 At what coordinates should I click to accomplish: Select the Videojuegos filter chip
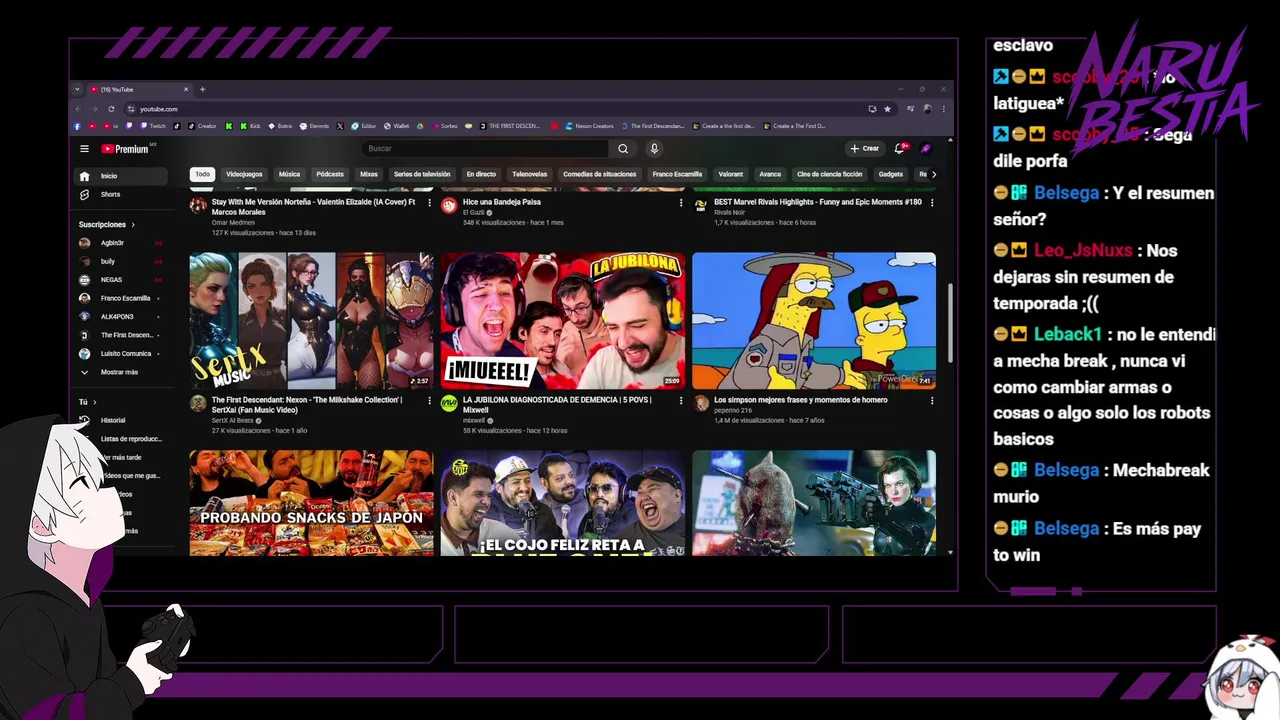tap(244, 174)
